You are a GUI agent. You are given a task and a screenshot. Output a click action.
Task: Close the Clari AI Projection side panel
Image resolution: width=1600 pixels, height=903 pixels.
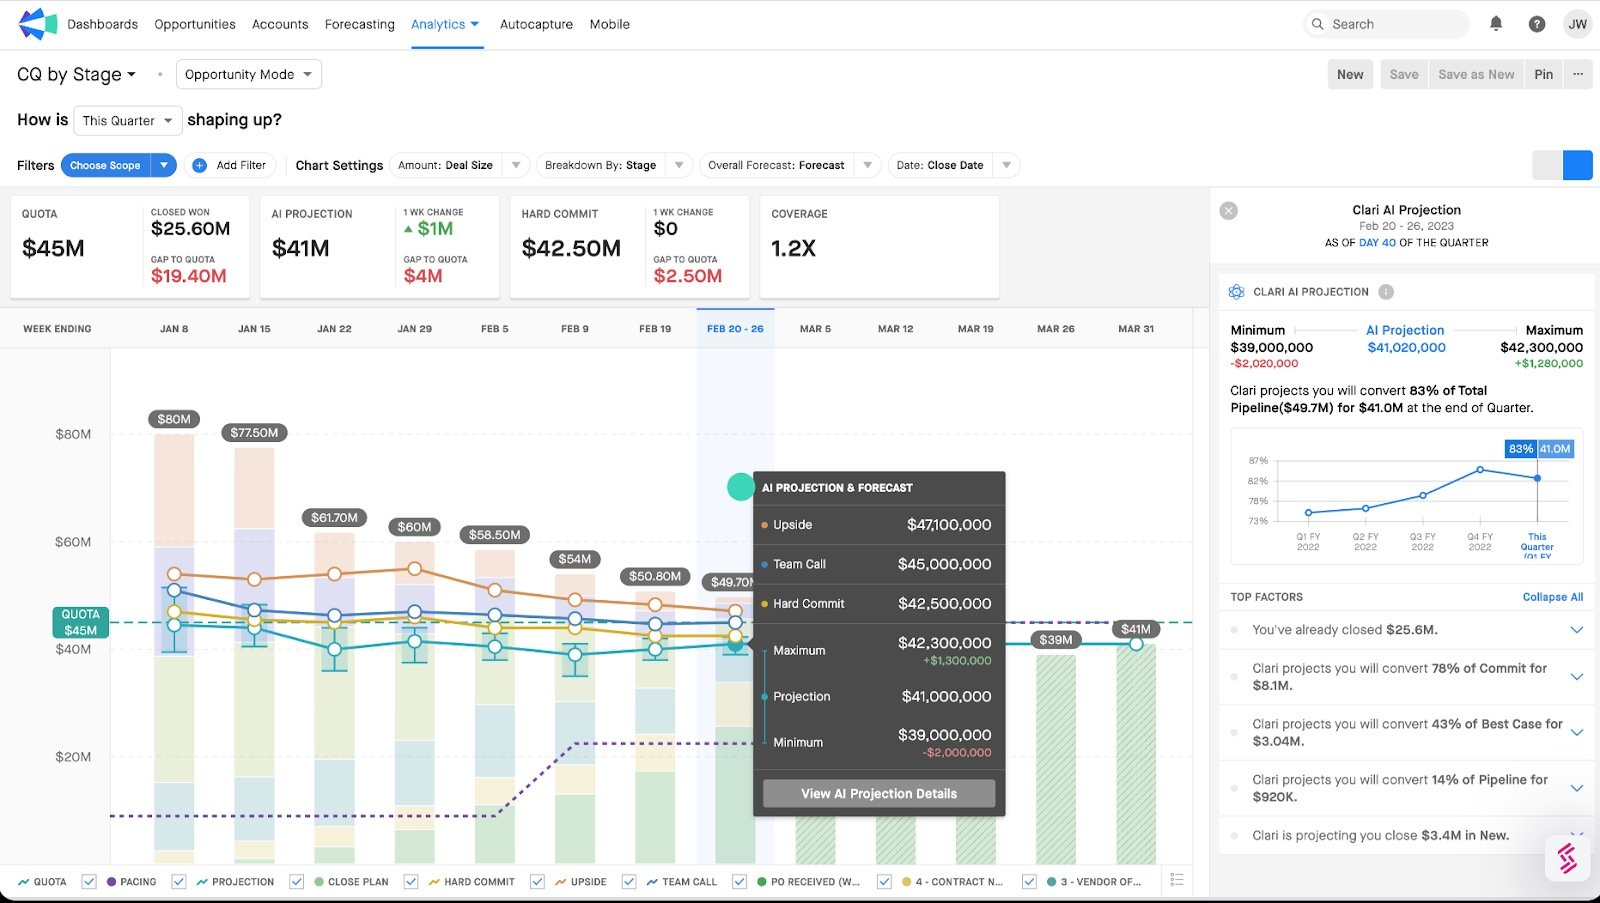[x=1229, y=211]
